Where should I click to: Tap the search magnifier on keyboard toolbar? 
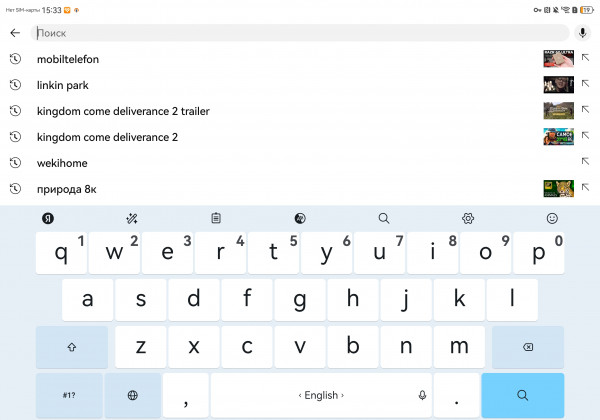[x=384, y=218]
